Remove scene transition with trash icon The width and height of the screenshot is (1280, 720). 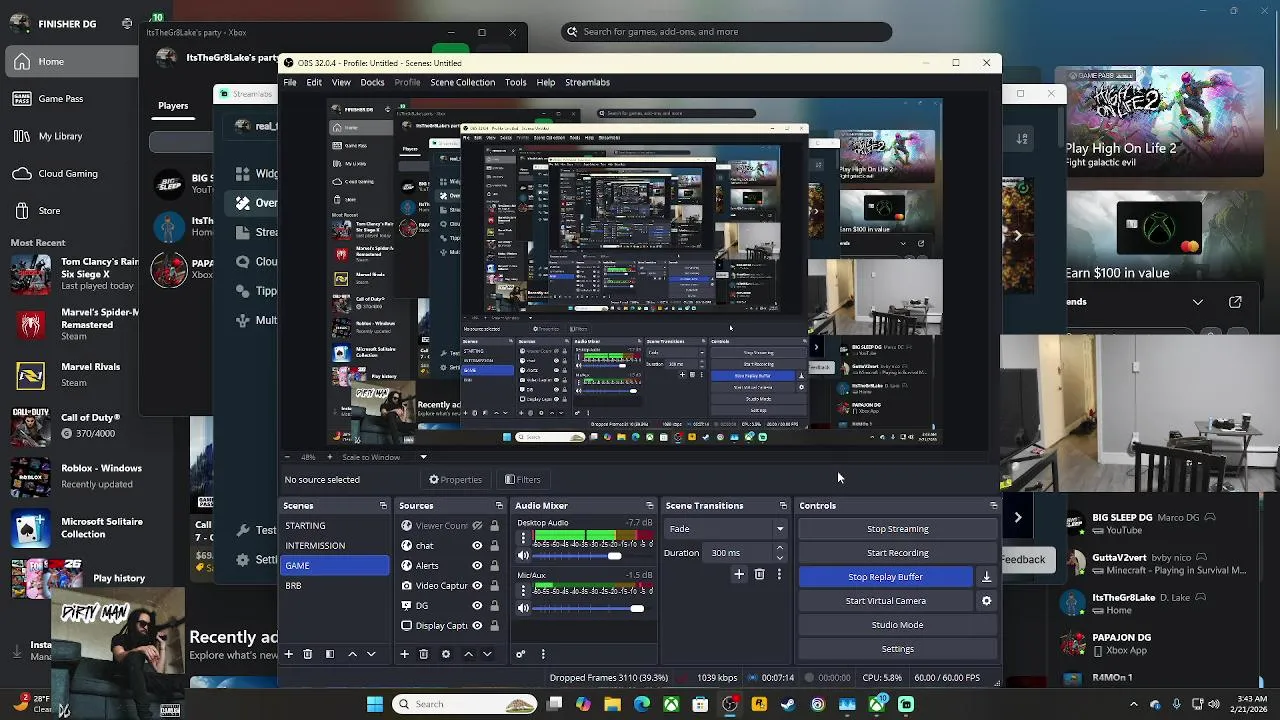(760, 574)
